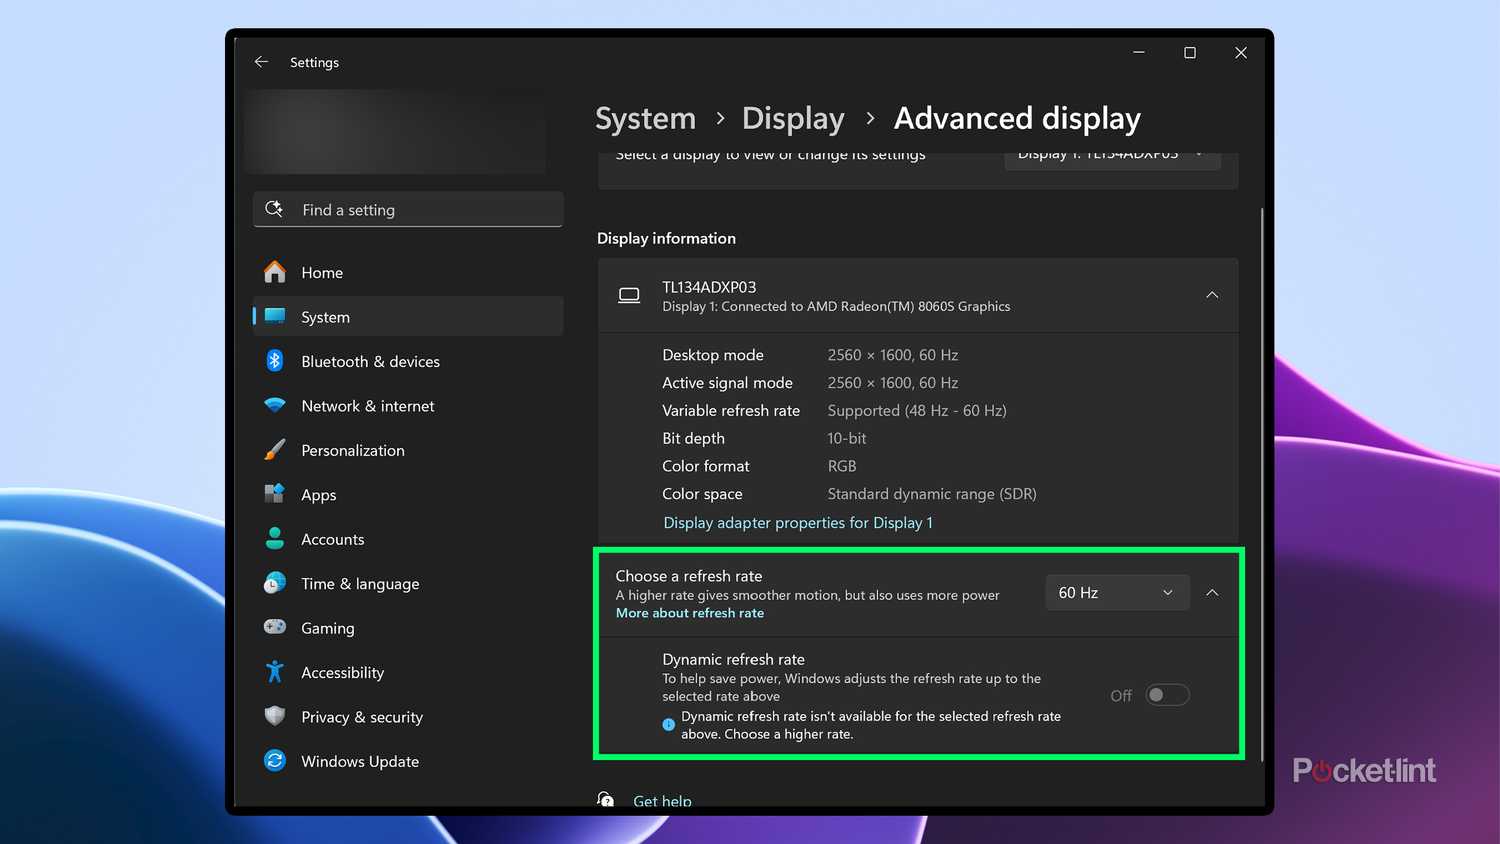Open Accounts settings

click(x=274, y=539)
